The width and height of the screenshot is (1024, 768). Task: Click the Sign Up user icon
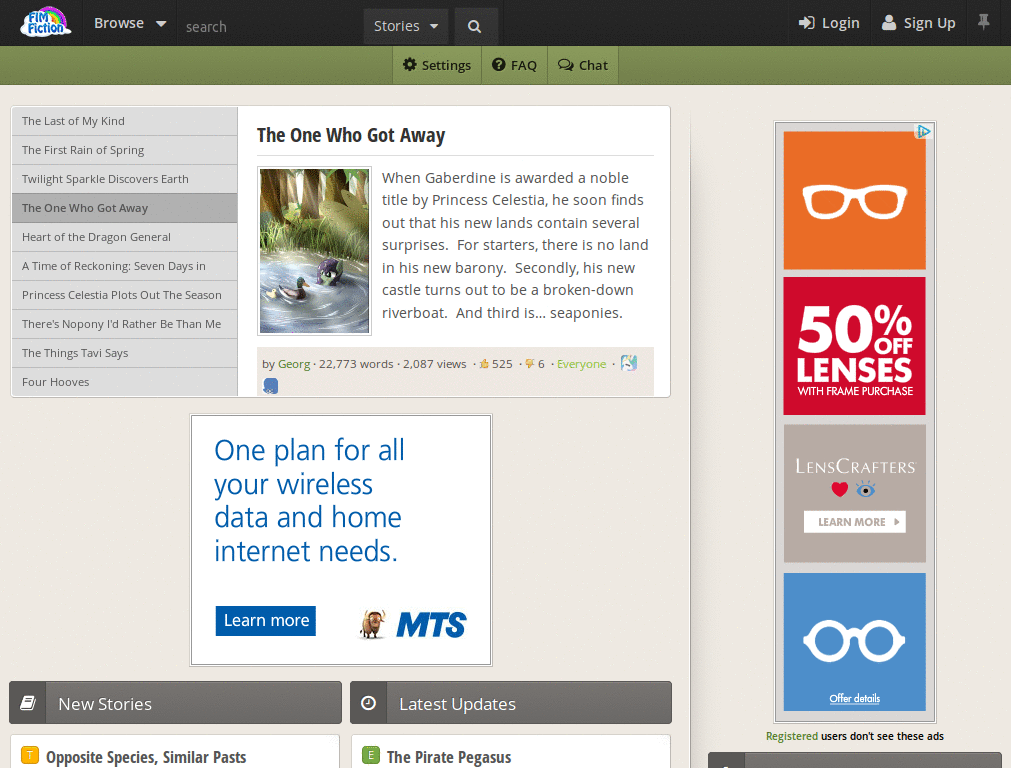pyautogui.click(x=889, y=23)
